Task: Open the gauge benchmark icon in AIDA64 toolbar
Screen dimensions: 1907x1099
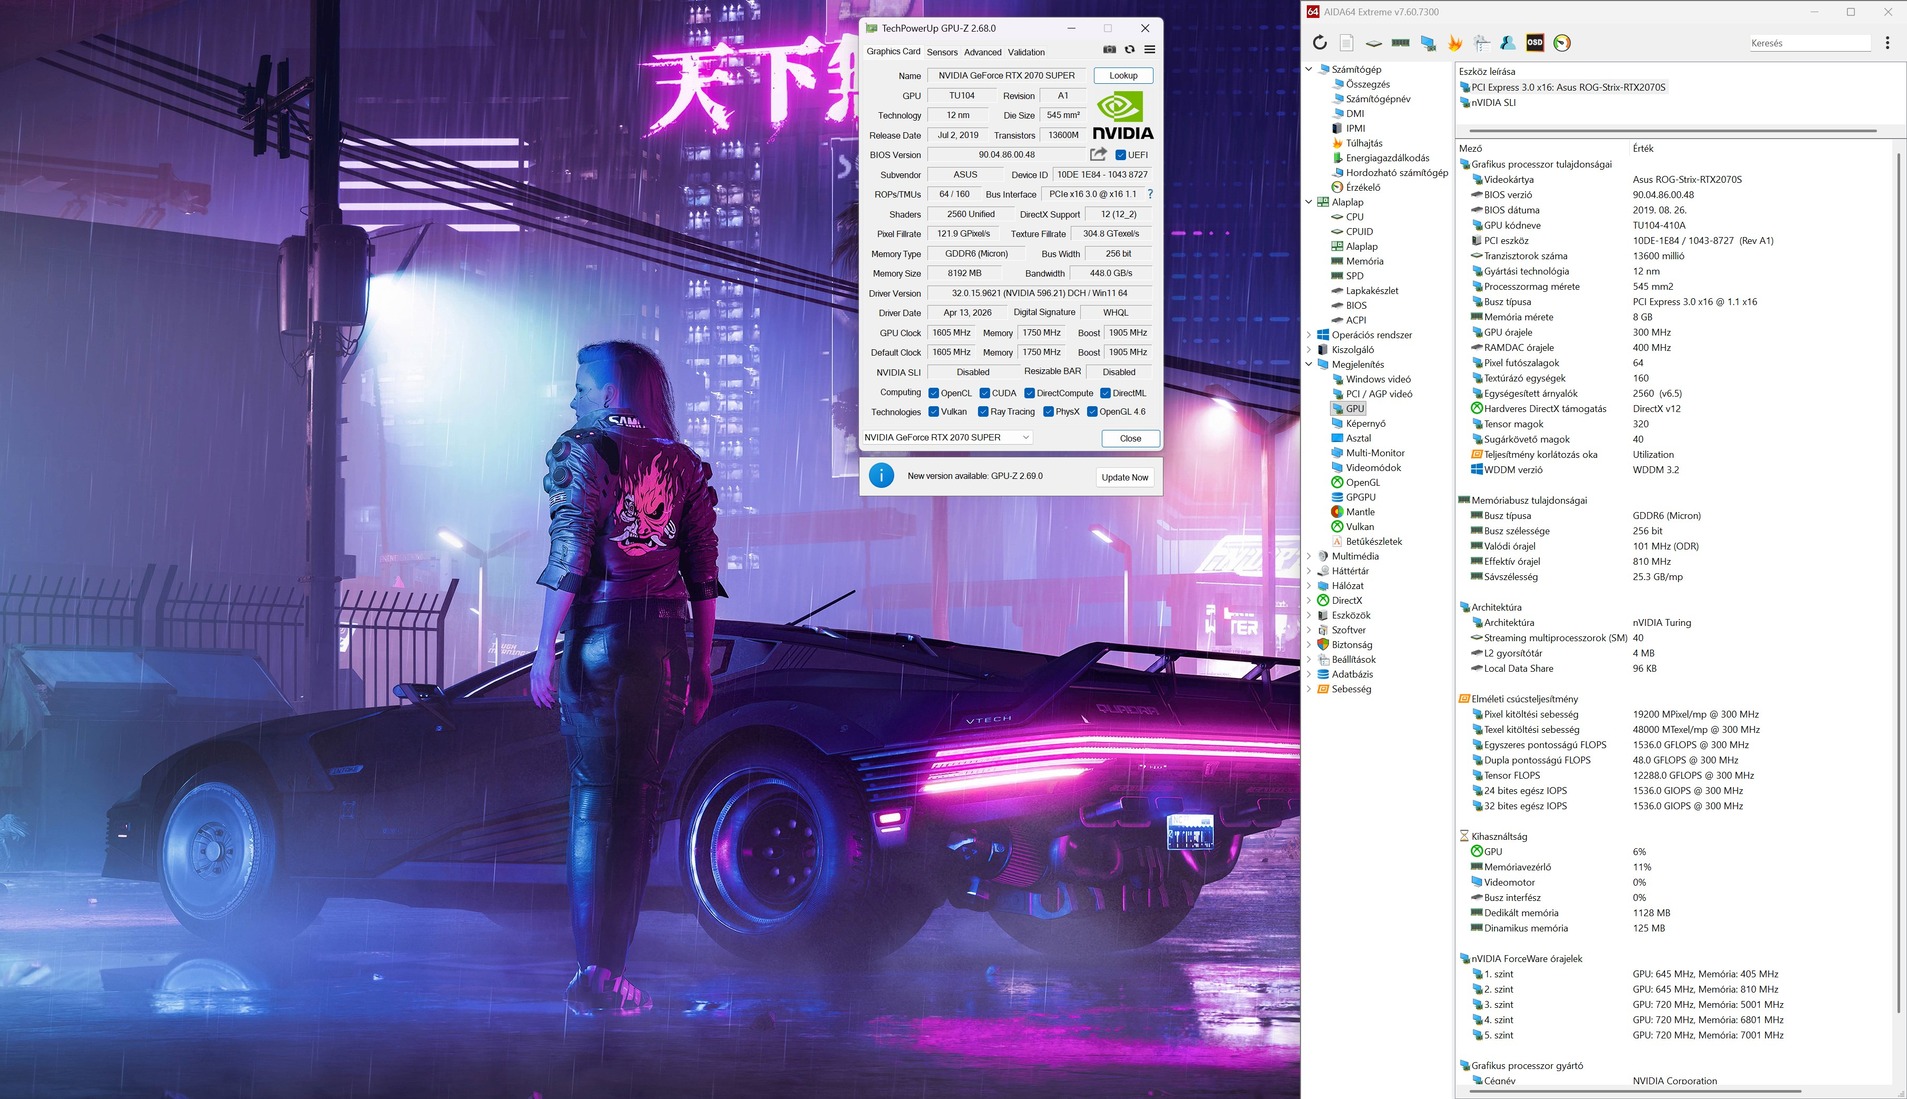Action: [1562, 43]
